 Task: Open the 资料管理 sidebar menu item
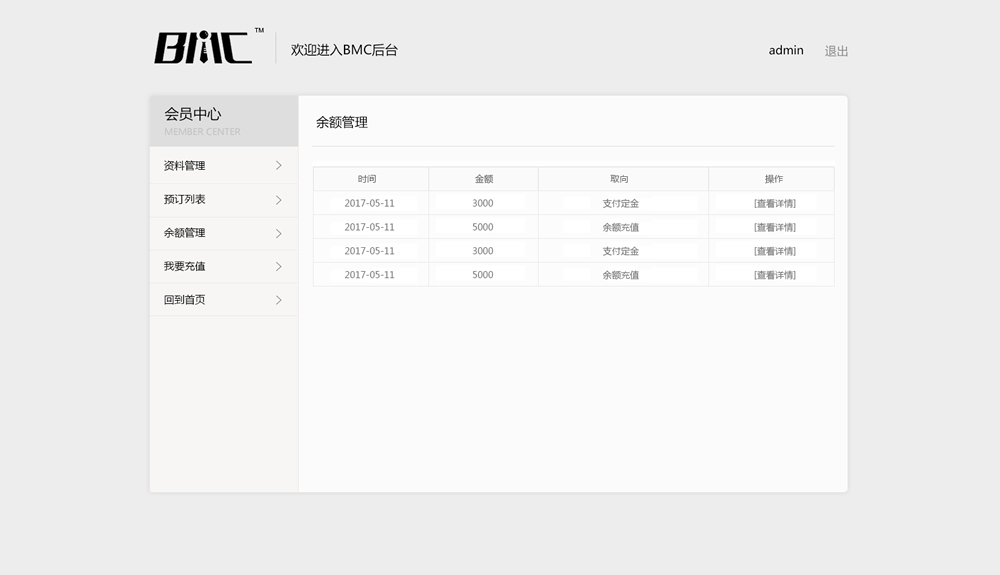point(185,166)
